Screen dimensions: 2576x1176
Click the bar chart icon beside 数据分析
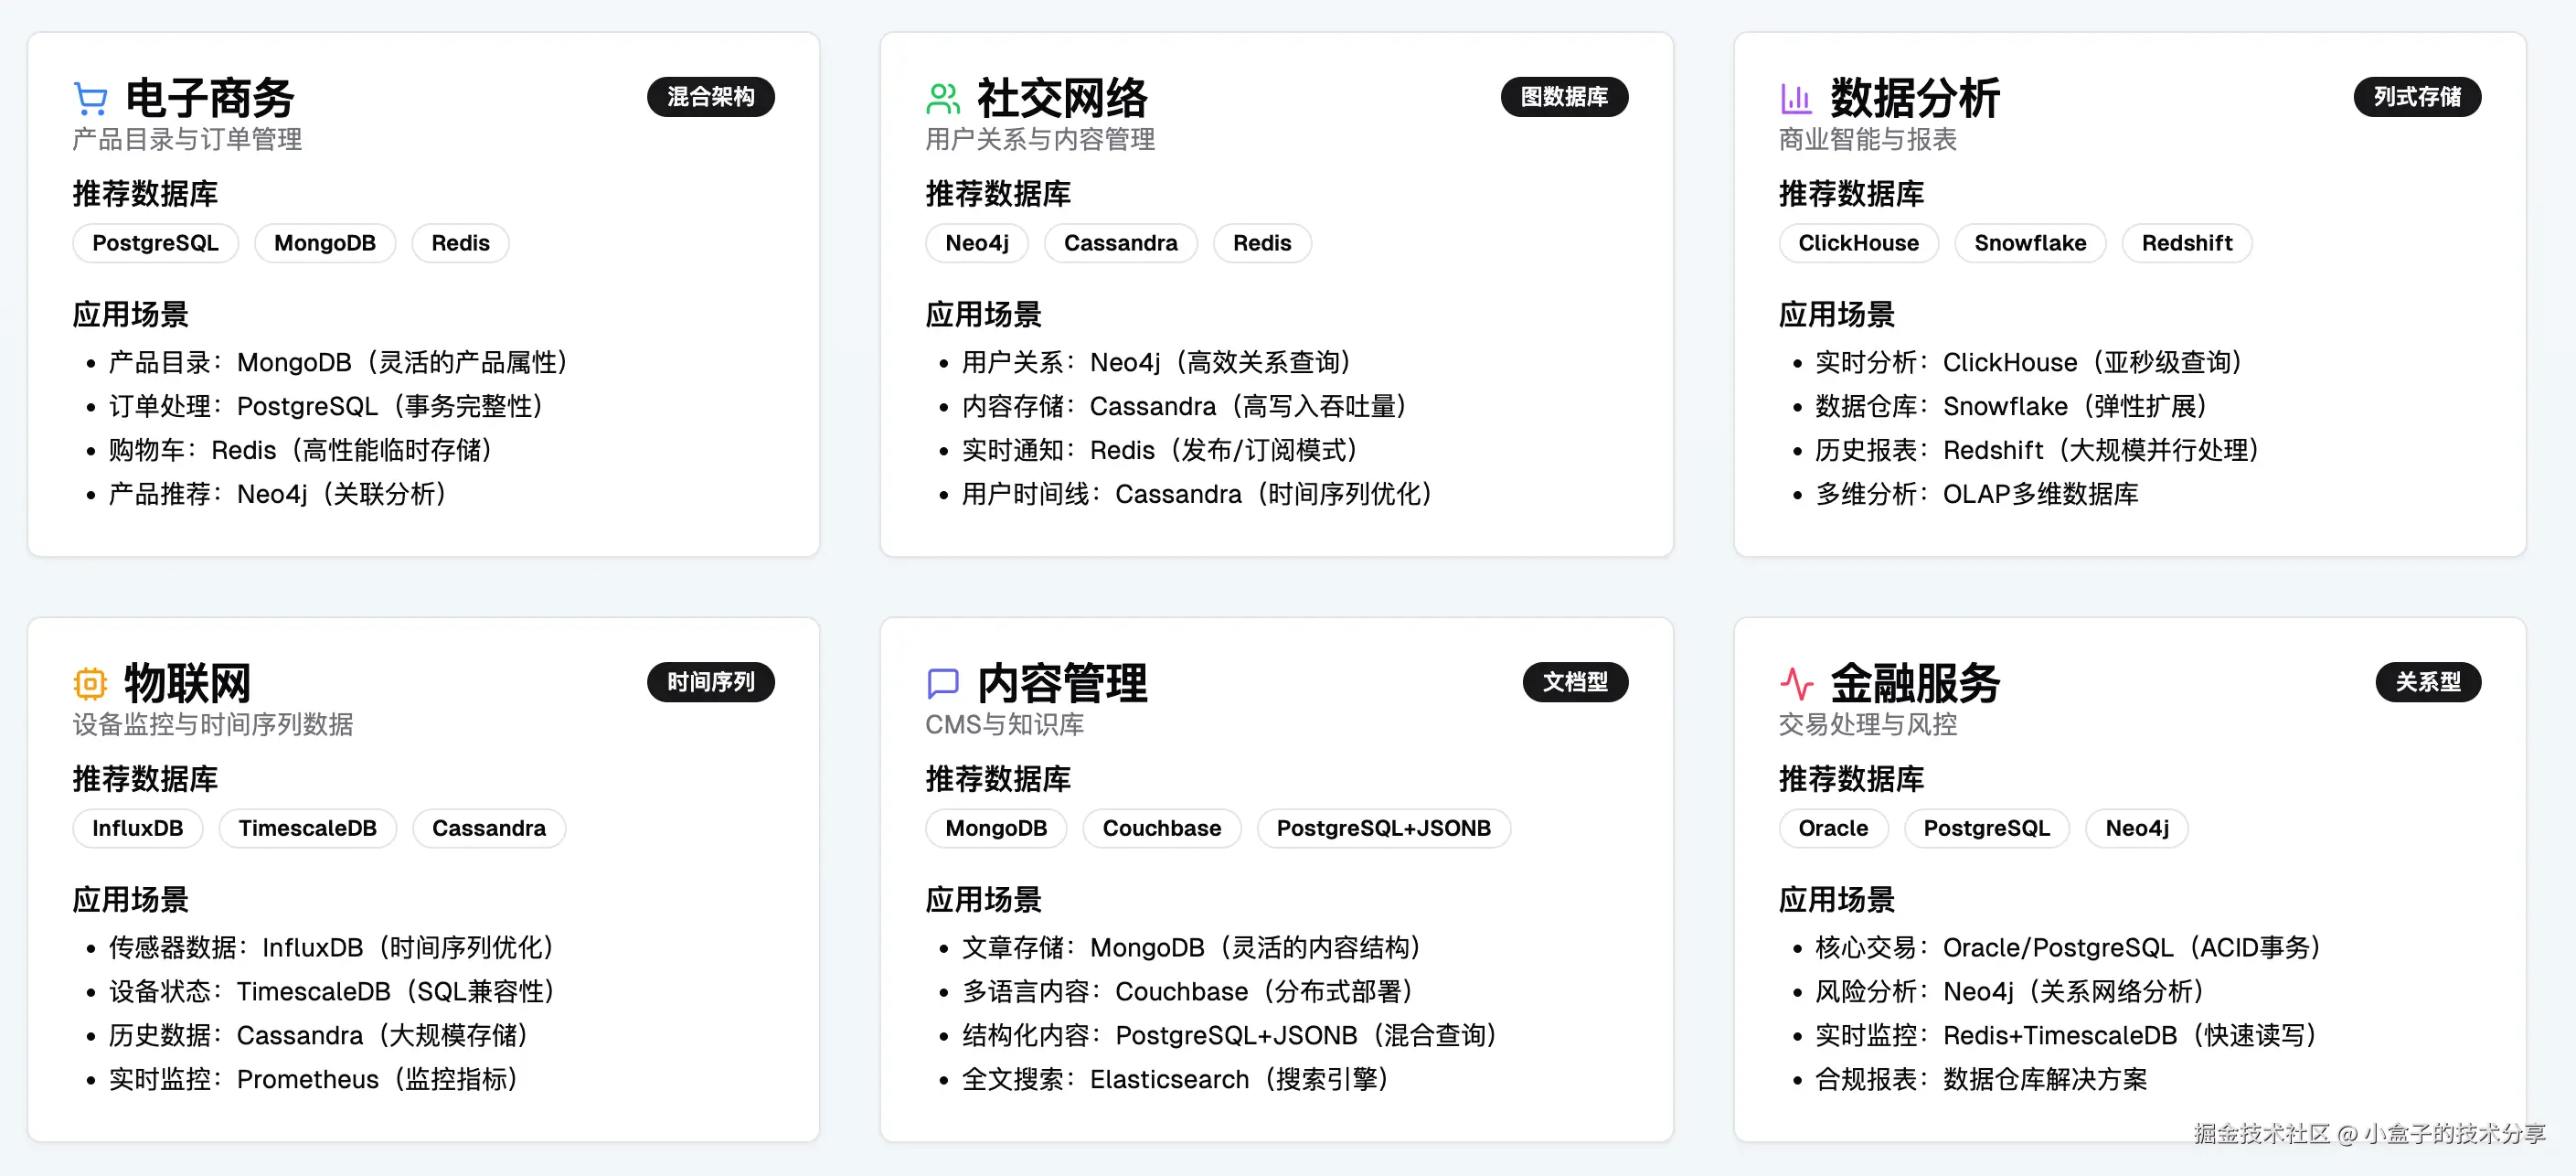pyautogui.click(x=1796, y=98)
